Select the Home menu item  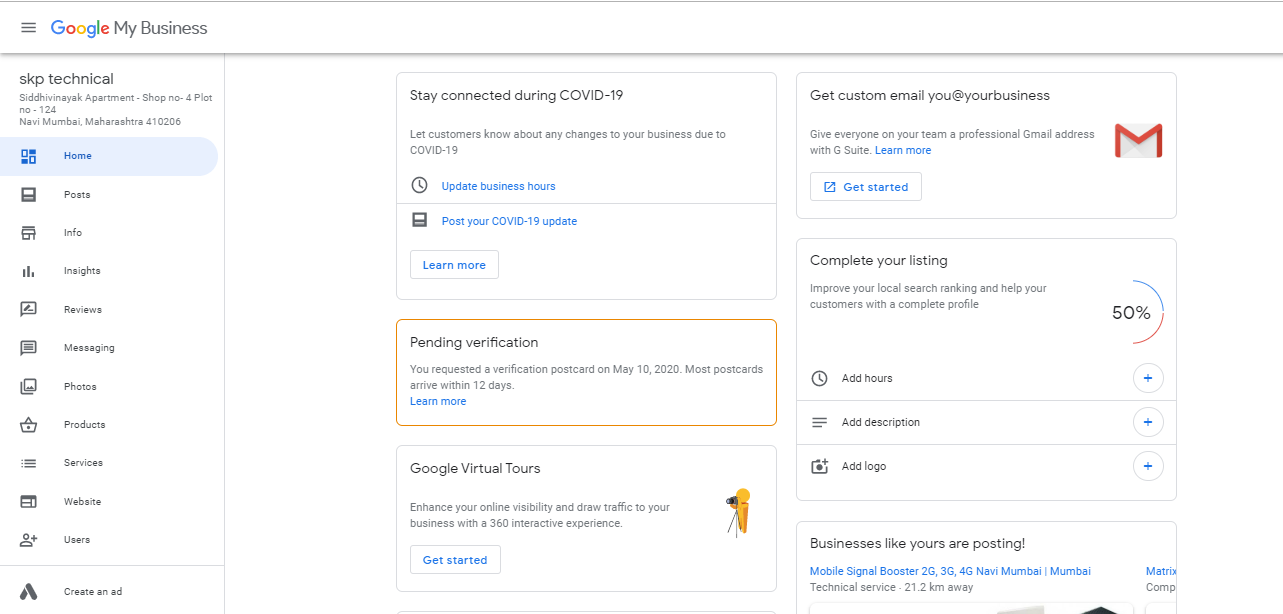[78, 156]
